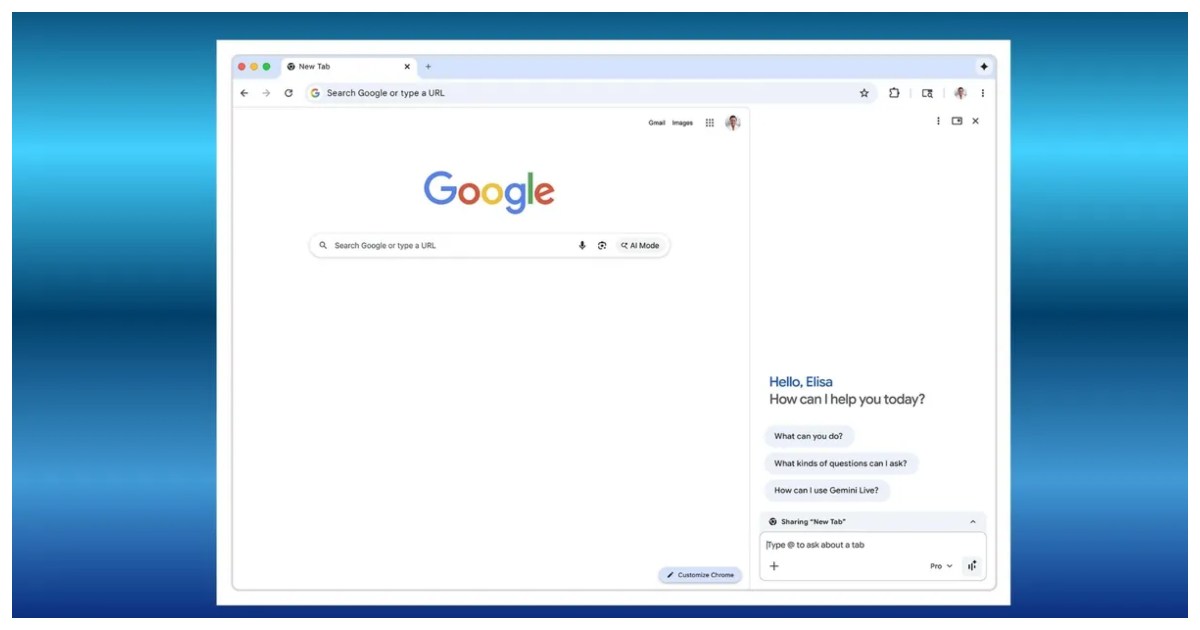Viewport: 1200px width, 630px height.
Task: Open Gemini panel more options menu
Action: pyautogui.click(x=938, y=121)
